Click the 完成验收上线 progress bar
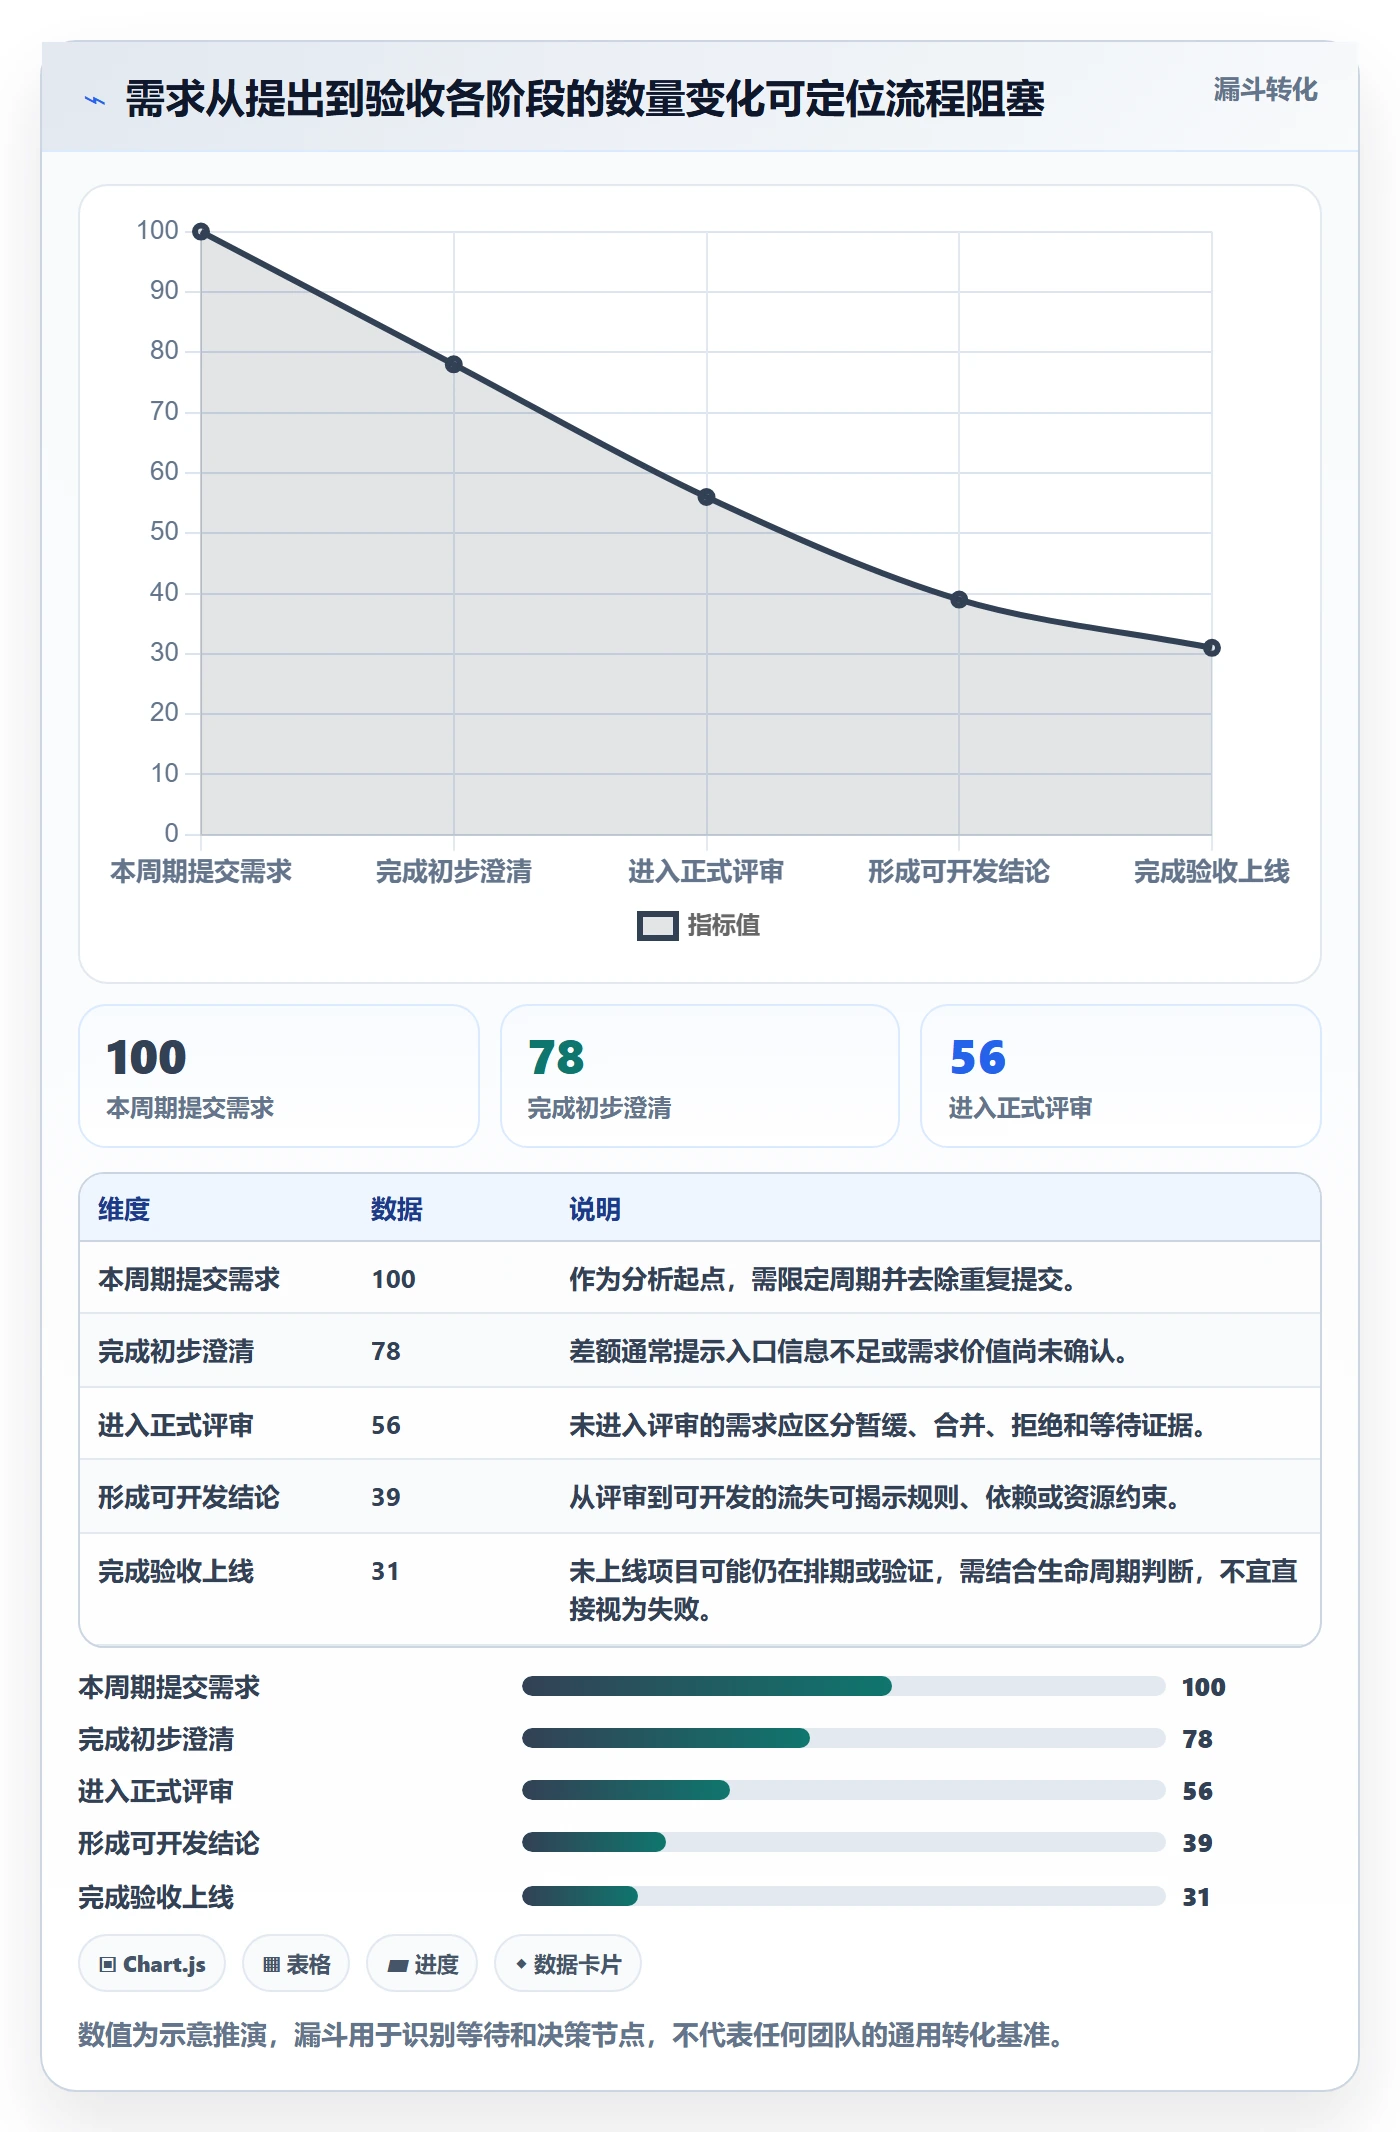 pos(844,1896)
